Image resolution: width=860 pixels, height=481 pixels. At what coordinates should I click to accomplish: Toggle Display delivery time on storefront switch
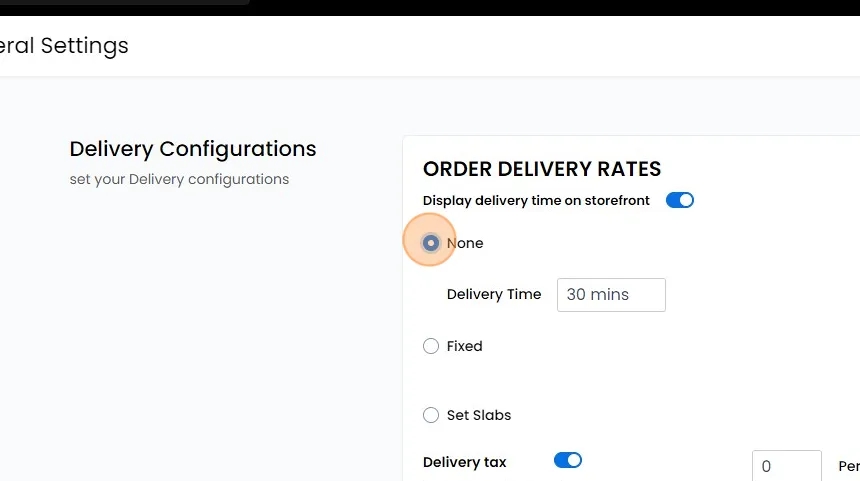pyautogui.click(x=680, y=200)
